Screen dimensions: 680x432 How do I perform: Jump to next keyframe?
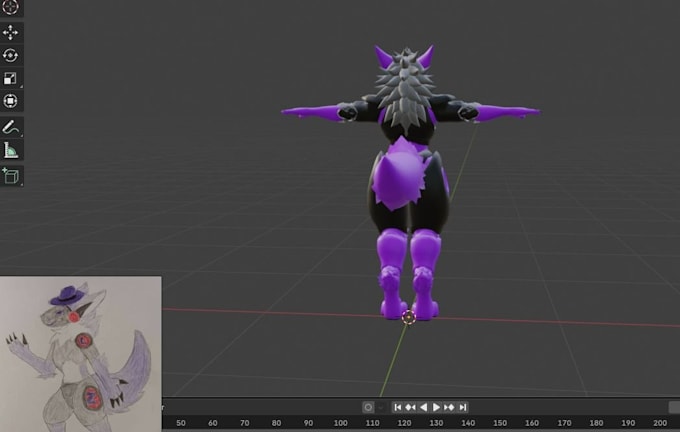click(449, 407)
